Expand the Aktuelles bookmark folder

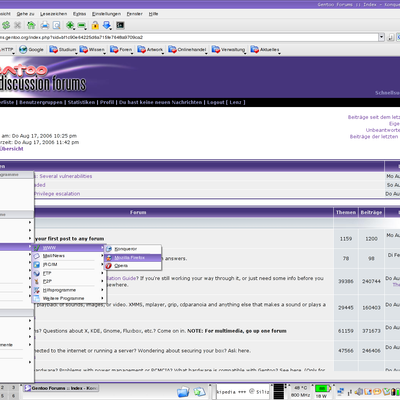coord(265,50)
